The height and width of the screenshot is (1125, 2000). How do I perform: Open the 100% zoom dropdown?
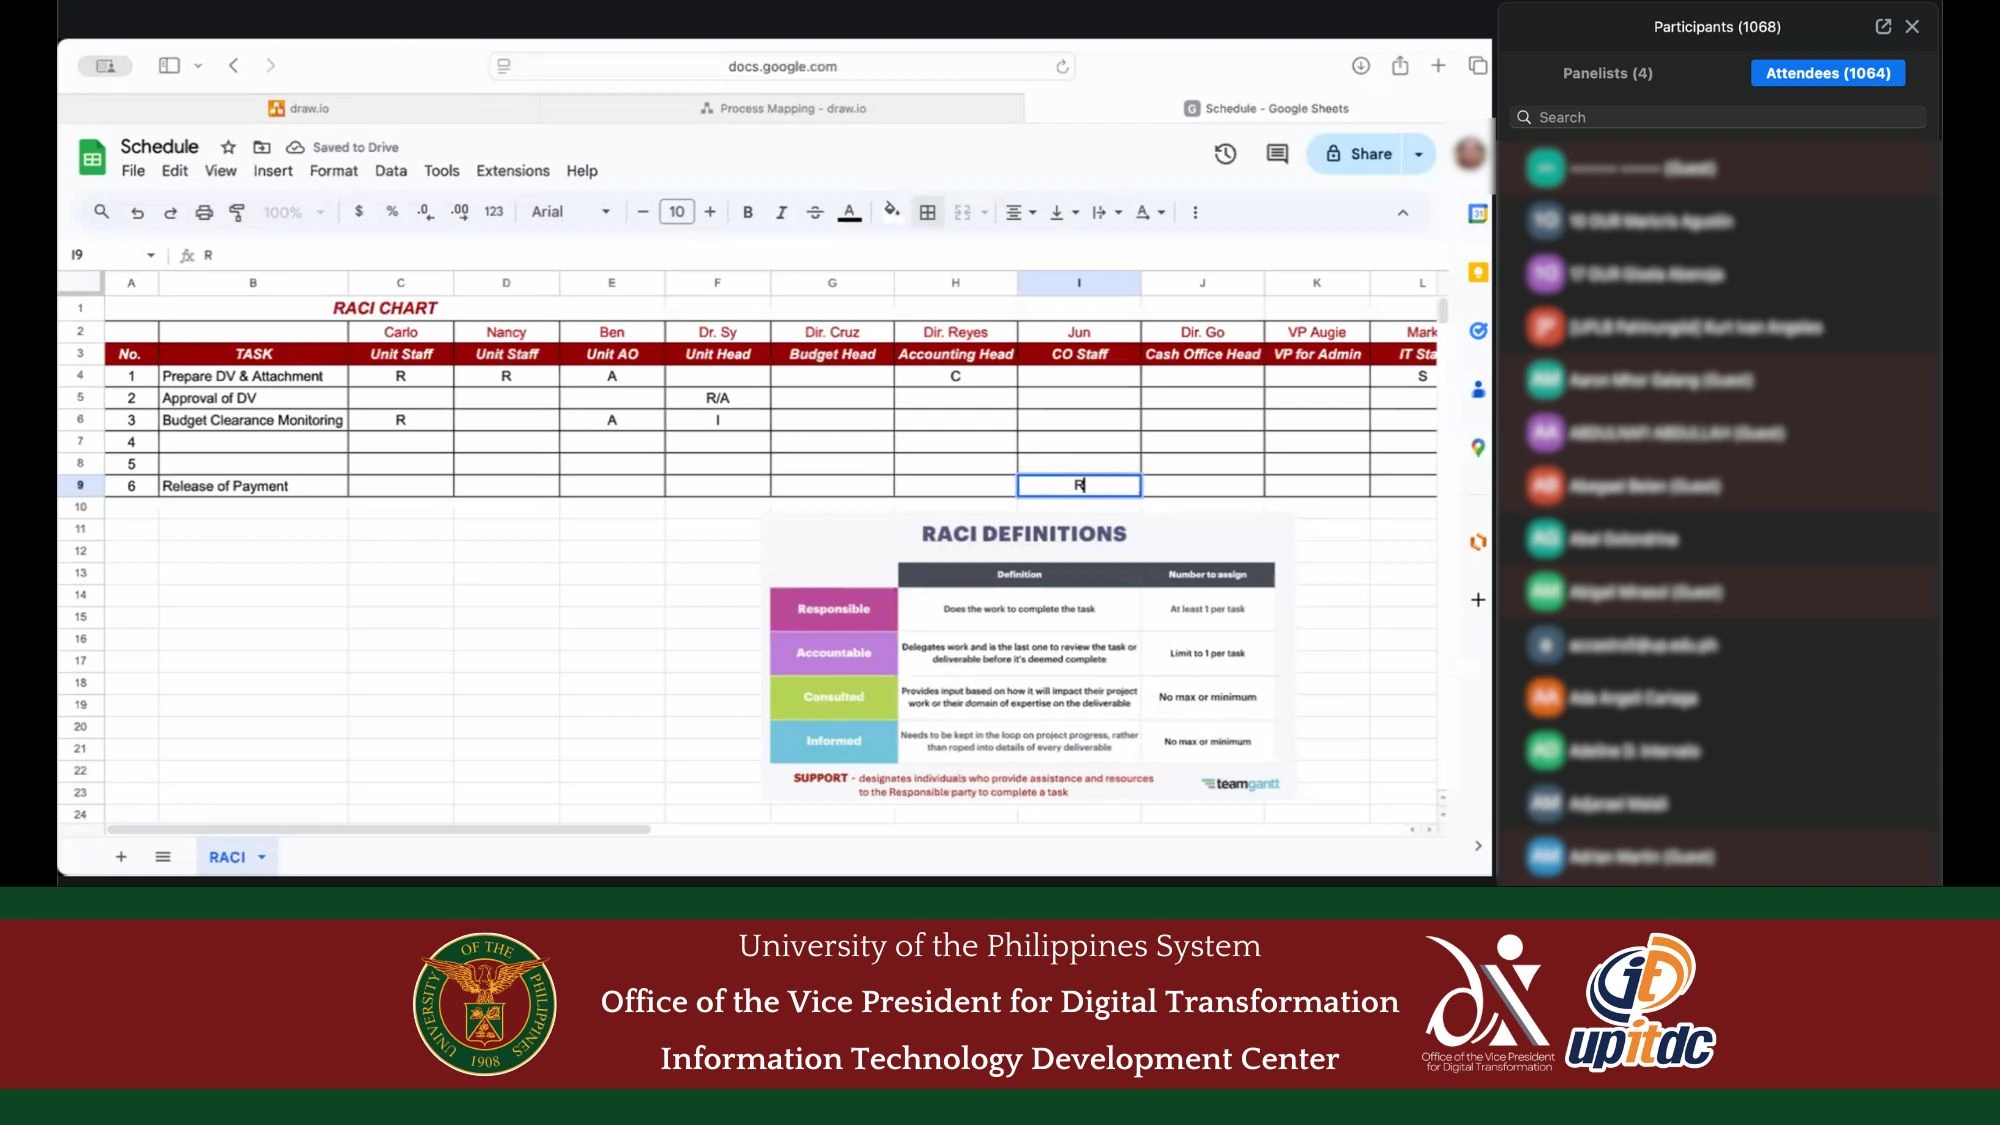tap(293, 212)
